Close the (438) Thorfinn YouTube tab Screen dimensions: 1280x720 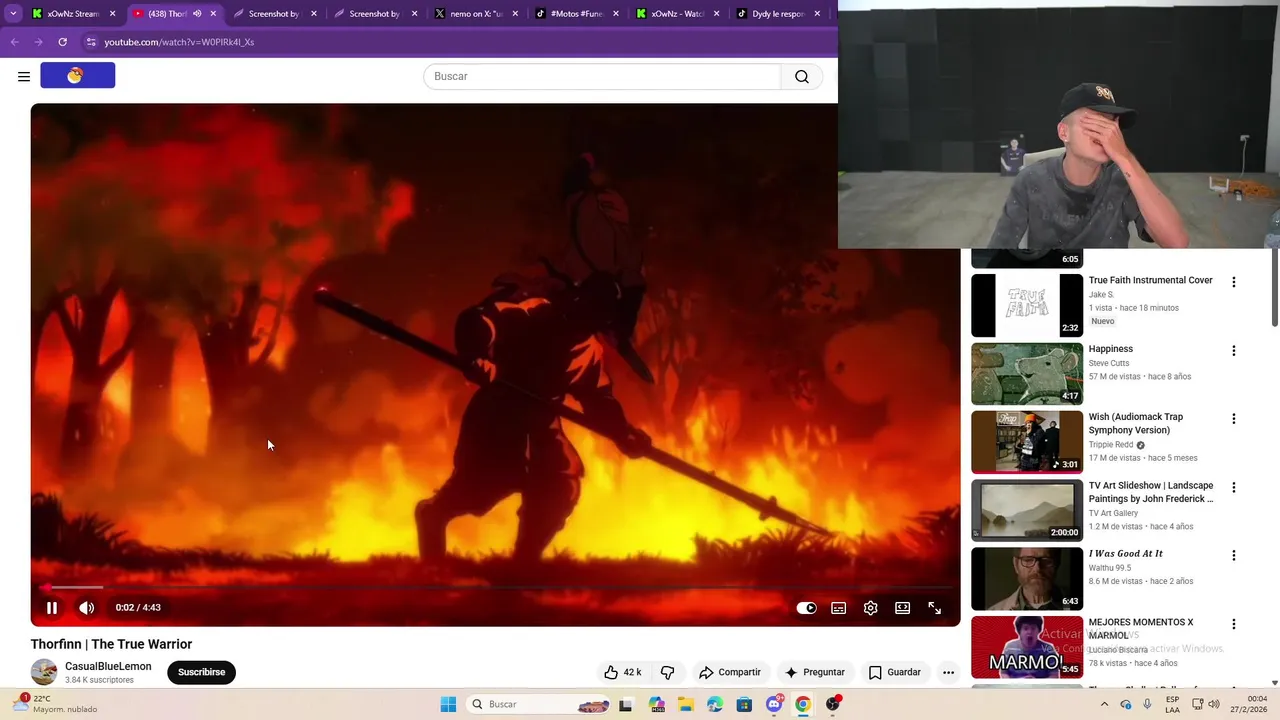click(x=213, y=14)
